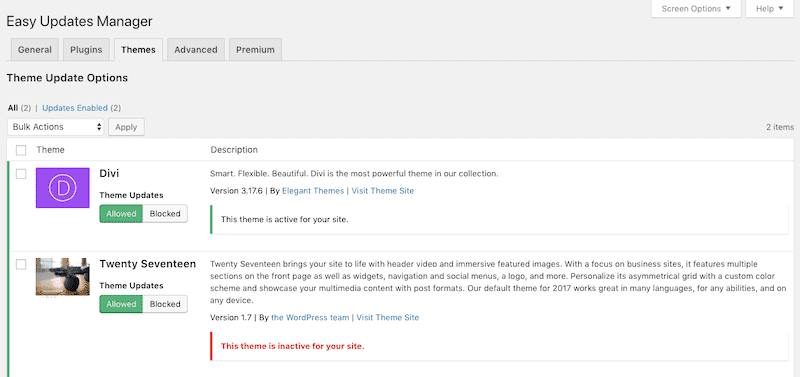Set Twenty Seventeen updates to Blocked
The width and height of the screenshot is (800, 377).
pos(165,304)
